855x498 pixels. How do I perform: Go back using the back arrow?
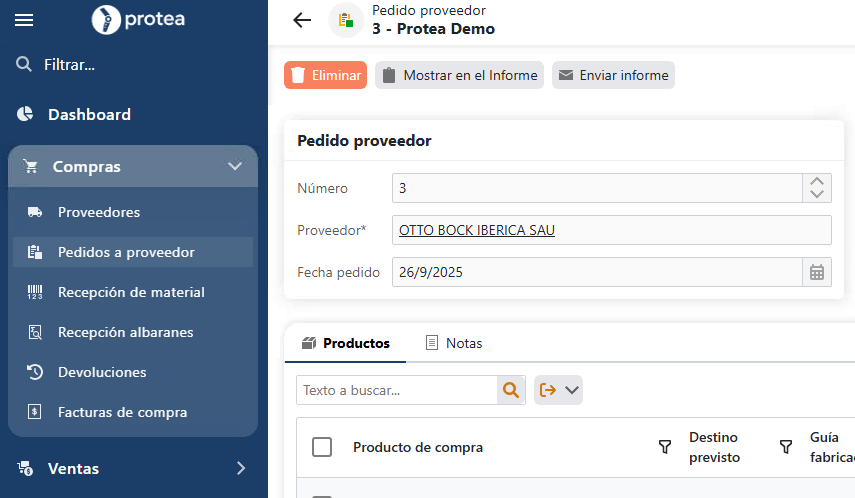pos(302,20)
